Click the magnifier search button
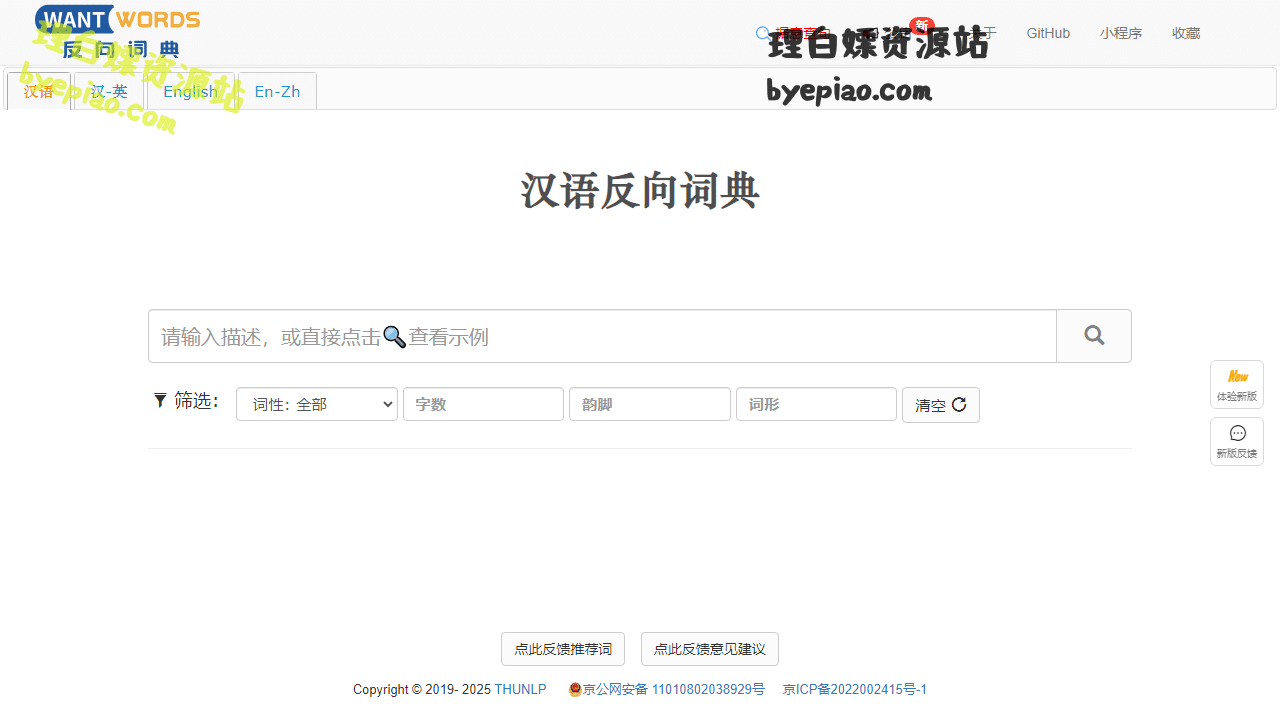 (x=1094, y=336)
